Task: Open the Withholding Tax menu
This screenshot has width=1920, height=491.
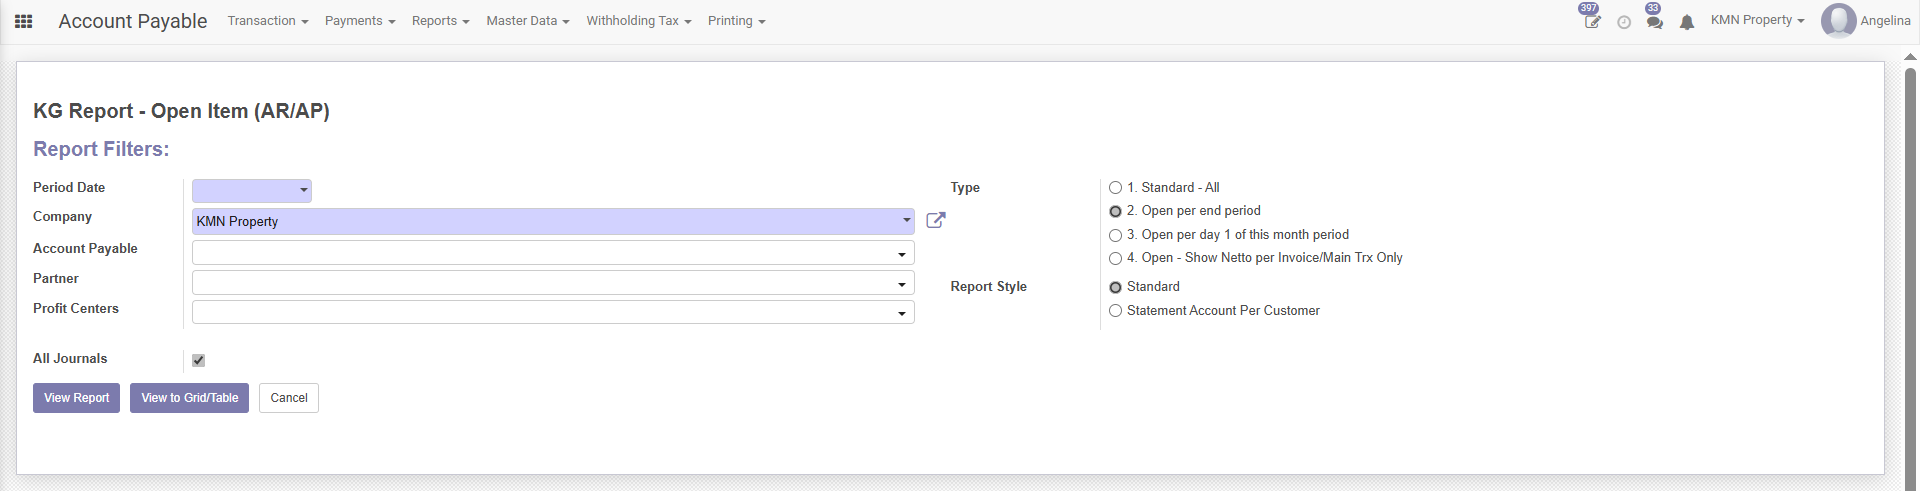Action: (x=638, y=21)
